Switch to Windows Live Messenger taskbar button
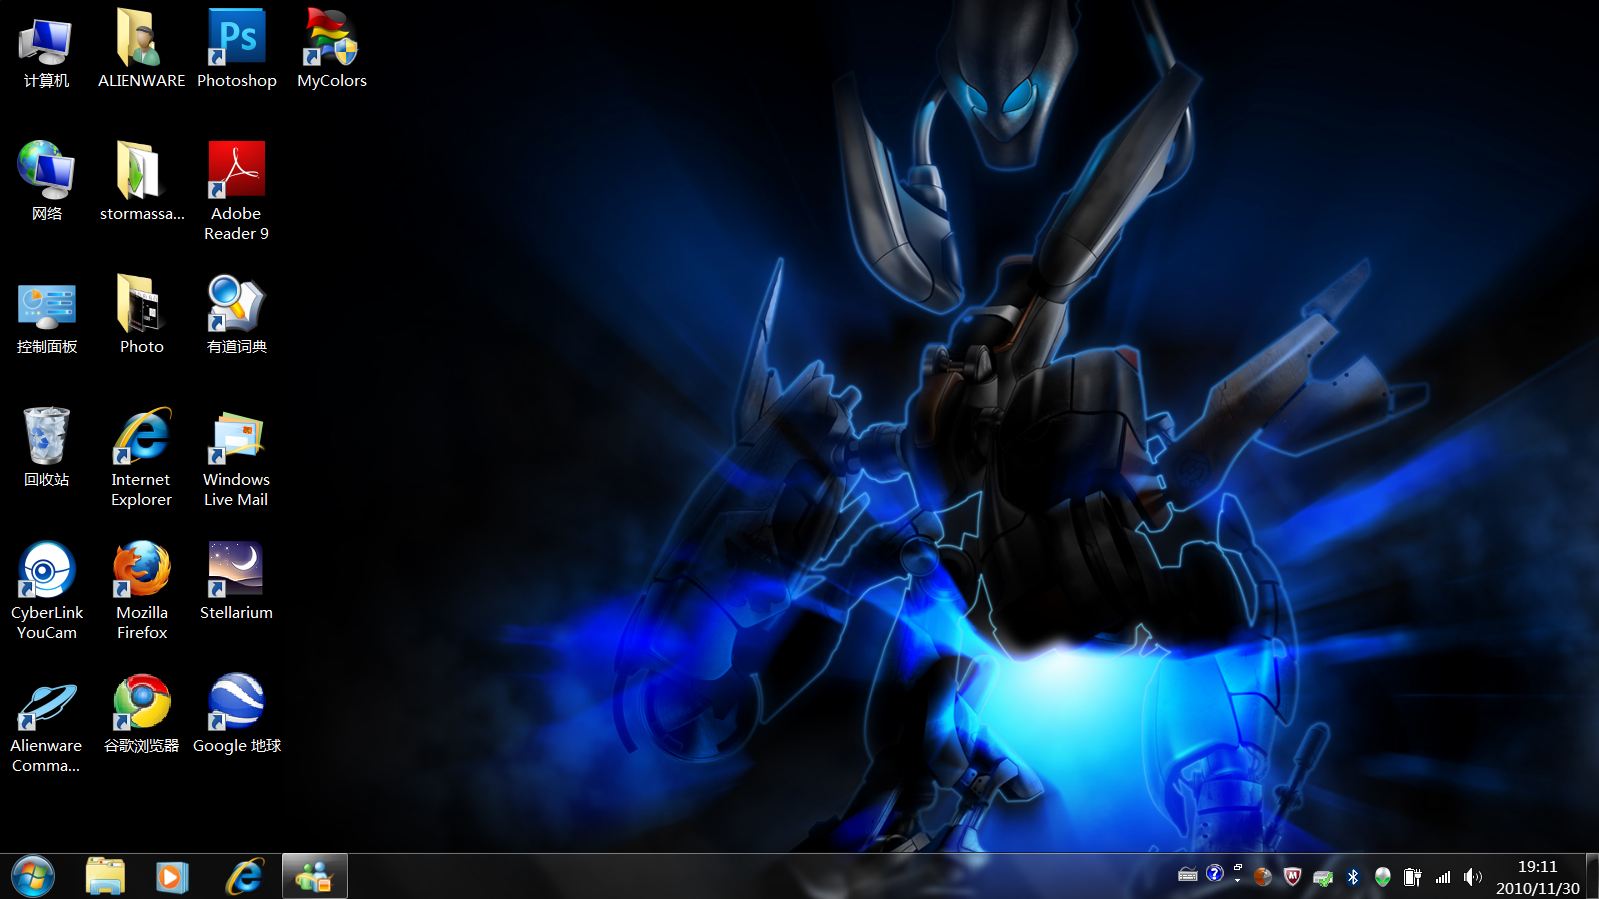This screenshot has width=1599, height=899. [314, 877]
